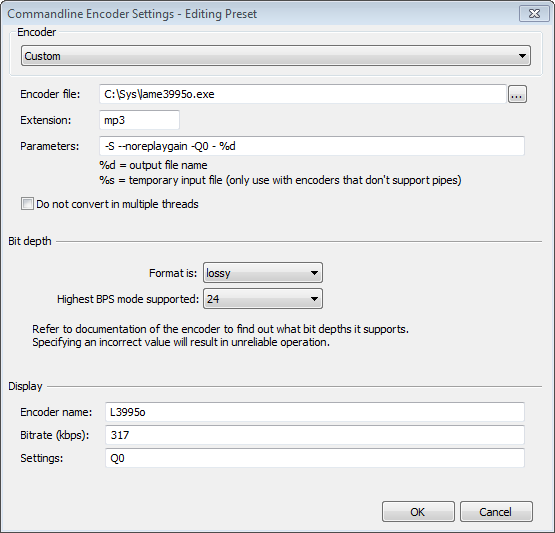The image size is (555, 533).
Task: Click the Refer to documentation note text
Action: pyautogui.click(x=220, y=336)
